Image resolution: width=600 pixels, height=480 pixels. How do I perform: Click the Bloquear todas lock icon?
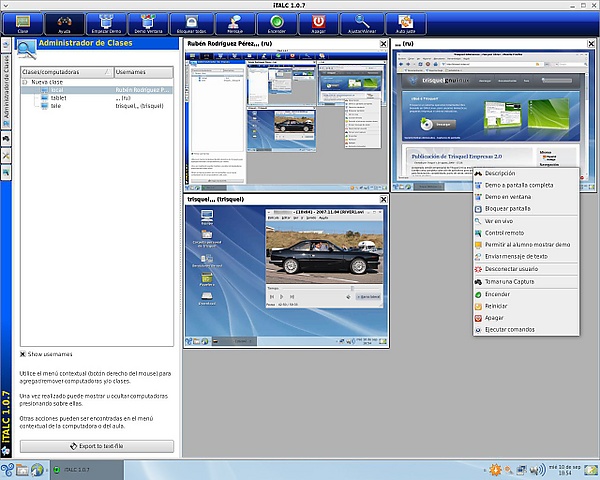[189, 21]
